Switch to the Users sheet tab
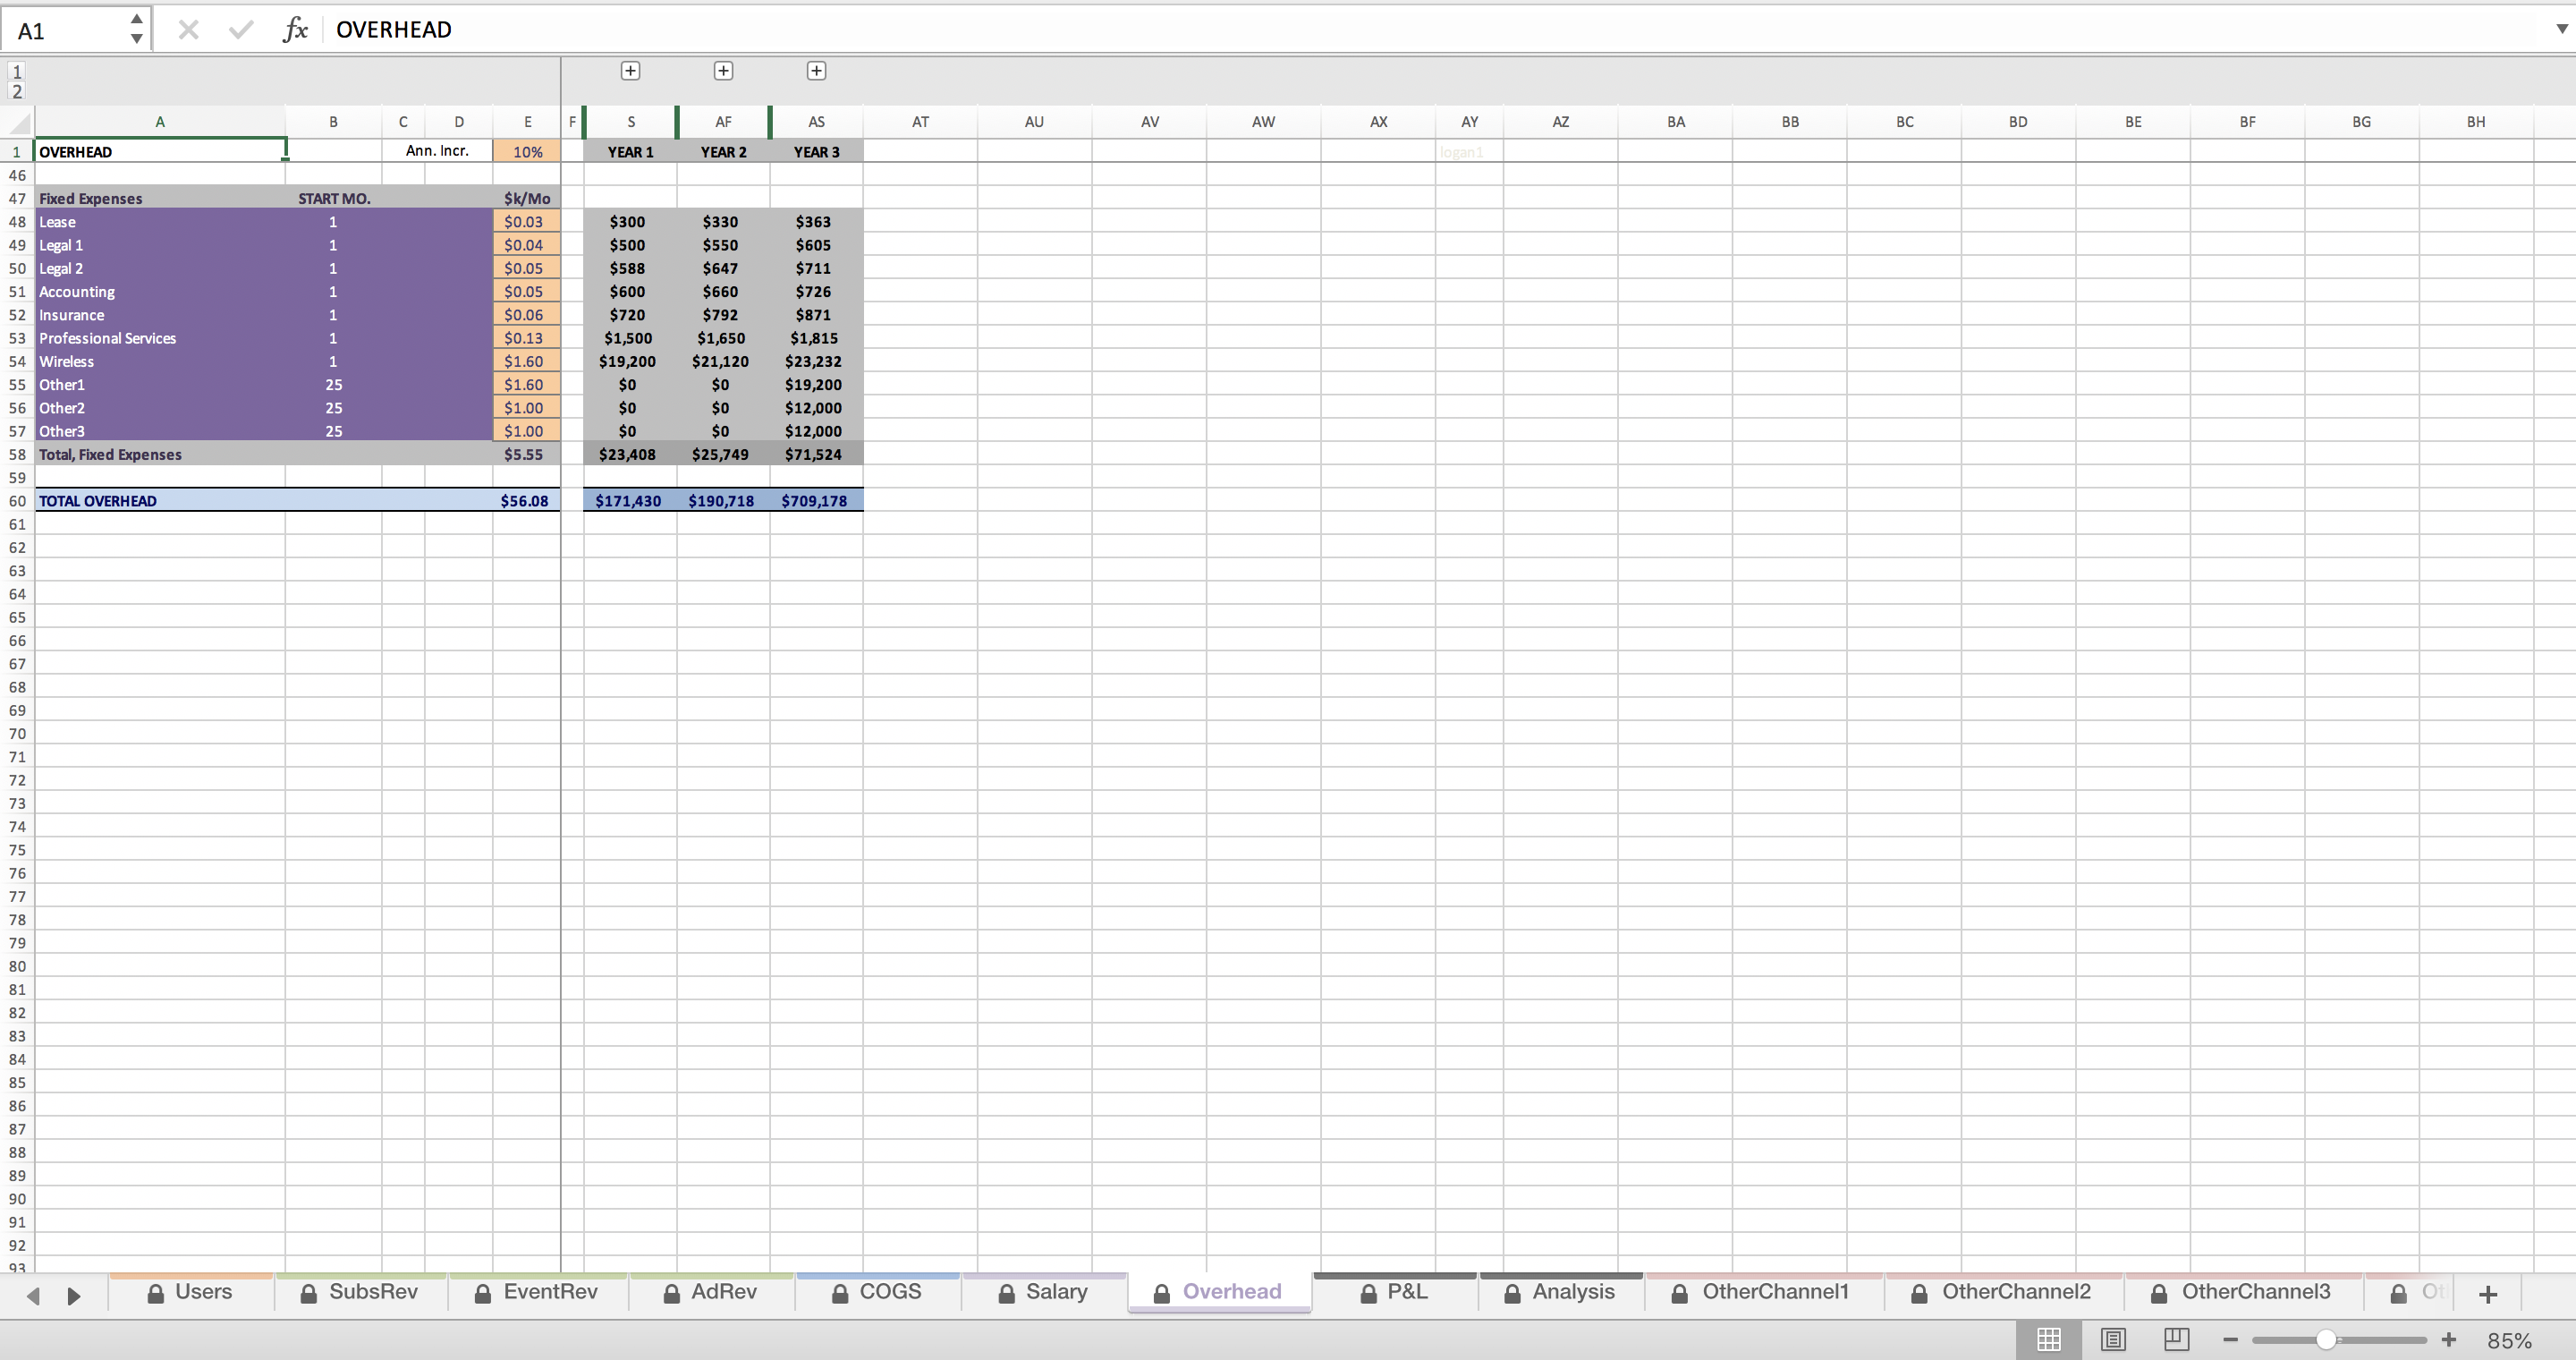Viewport: 2576px width, 1360px height. coord(190,1292)
